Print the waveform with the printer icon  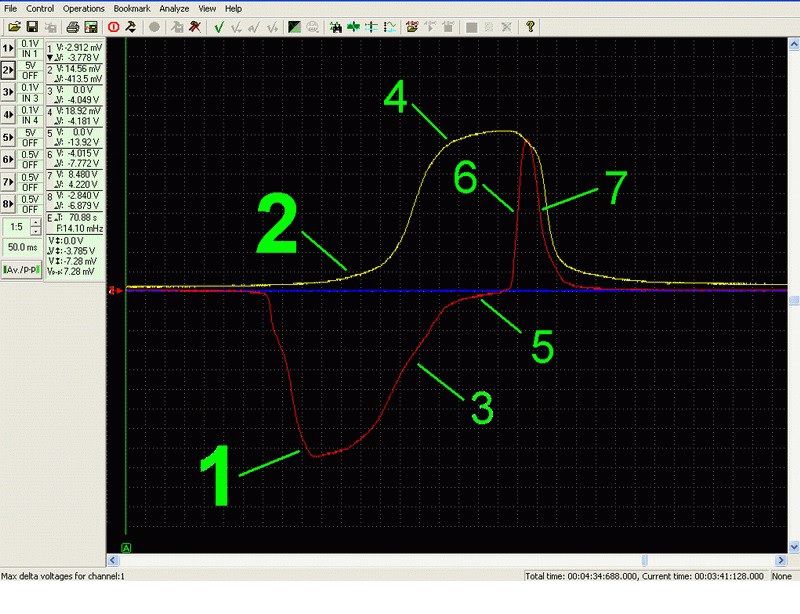click(73, 27)
